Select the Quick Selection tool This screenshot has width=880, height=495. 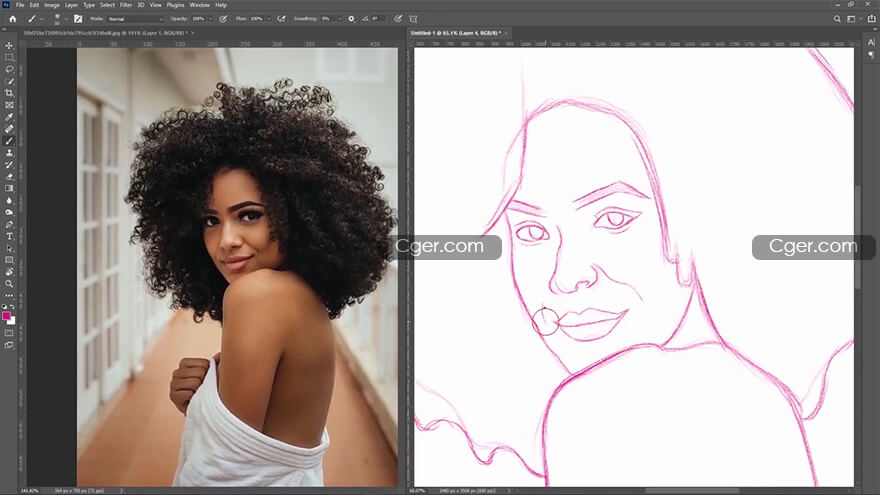[9, 81]
